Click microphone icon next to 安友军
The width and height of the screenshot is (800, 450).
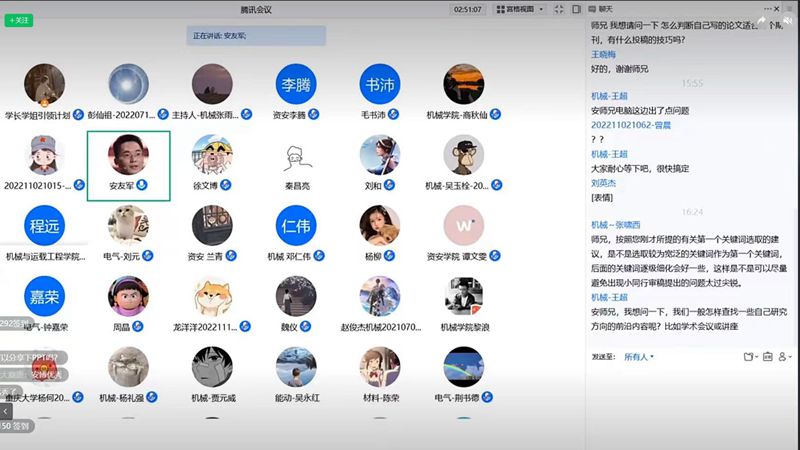142,185
